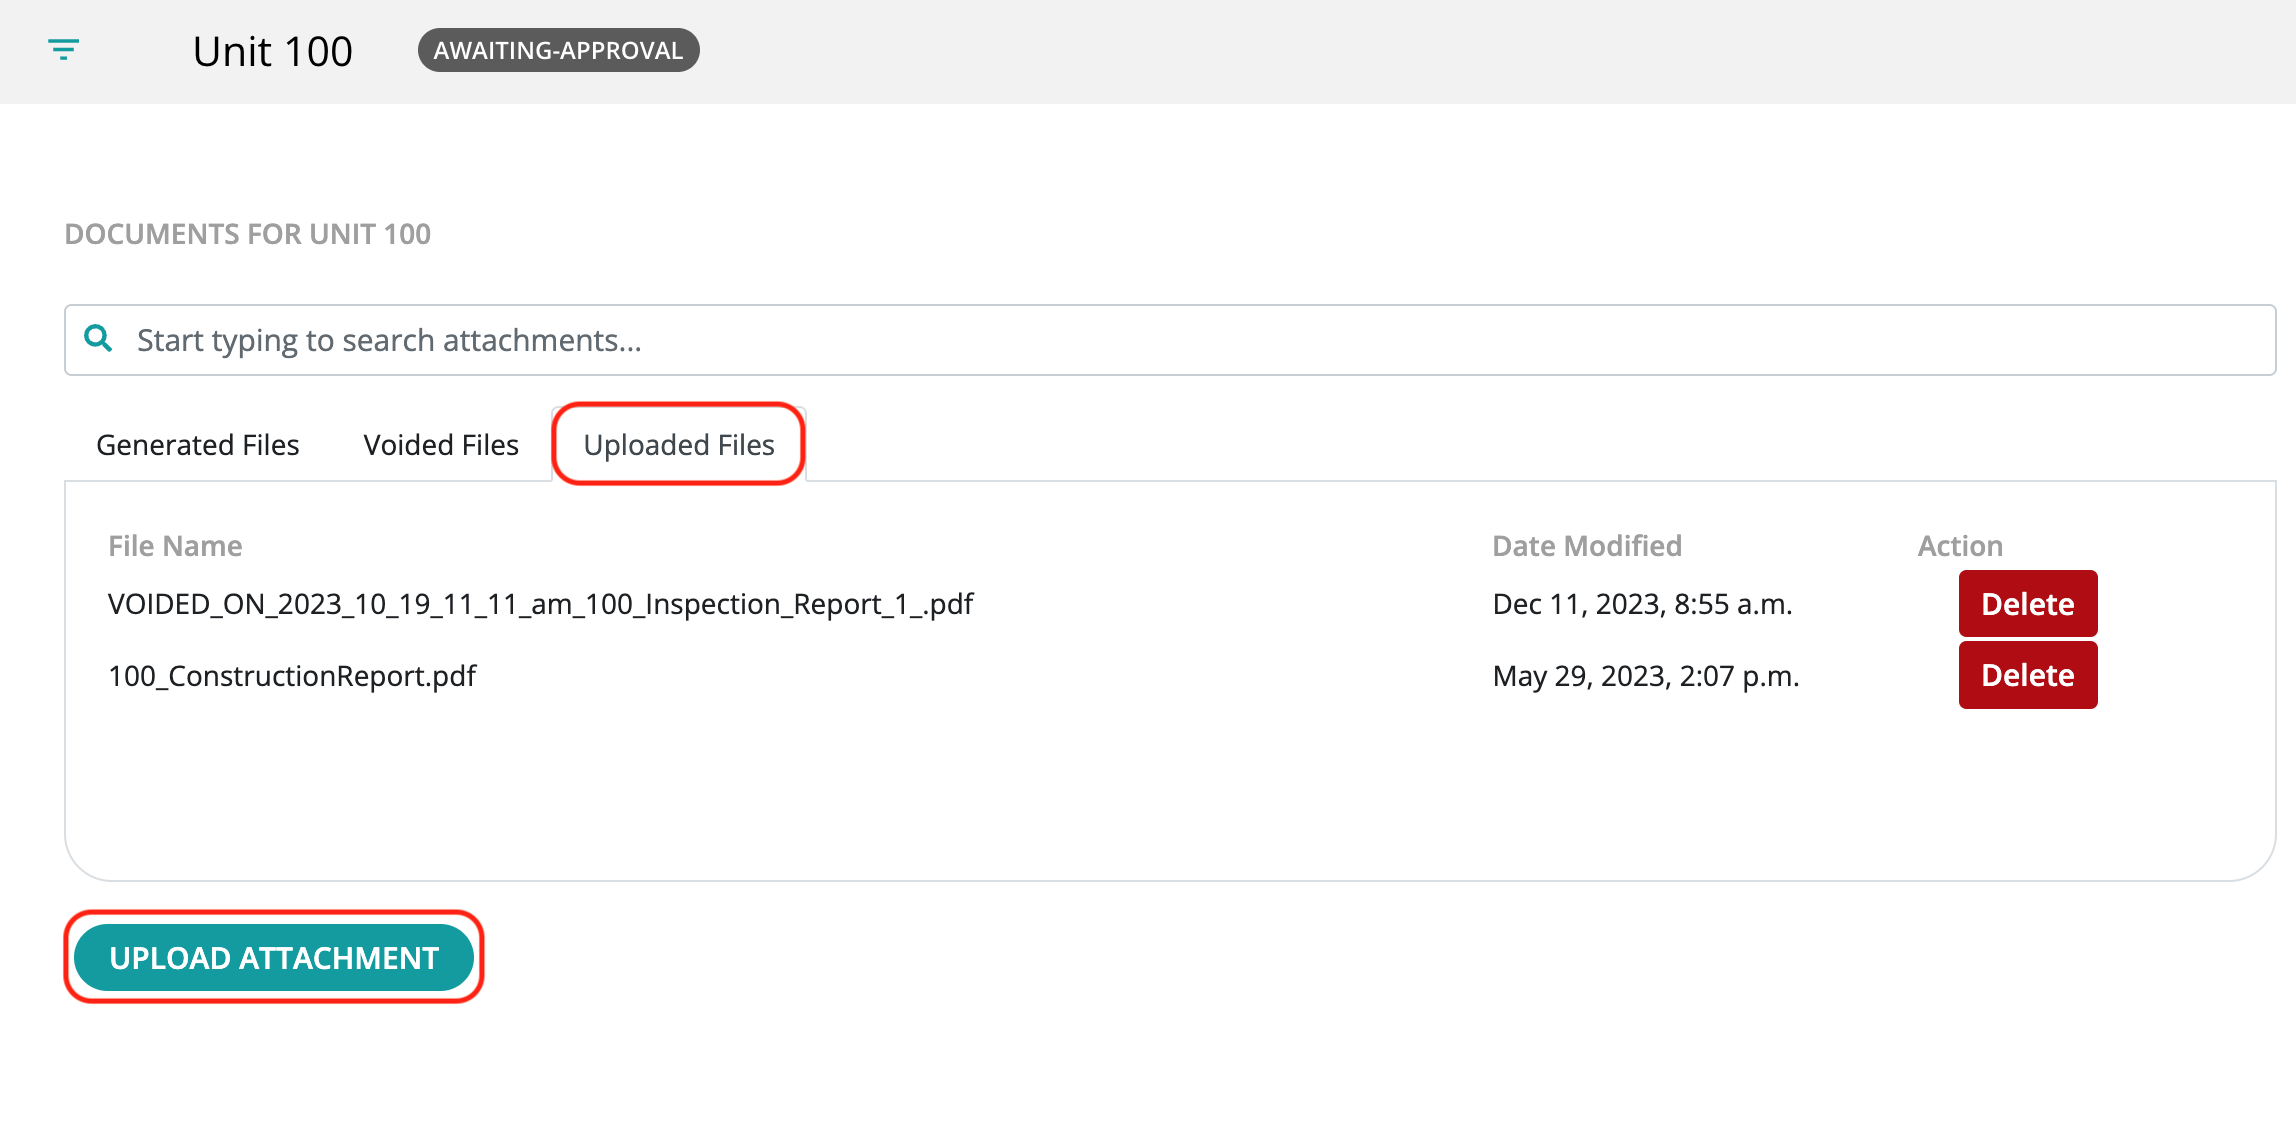This screenshot has height=1122, width=2296.
Task: Open 100_ConstructionReport.pdf file name
Action: click(x=292, y=676)
